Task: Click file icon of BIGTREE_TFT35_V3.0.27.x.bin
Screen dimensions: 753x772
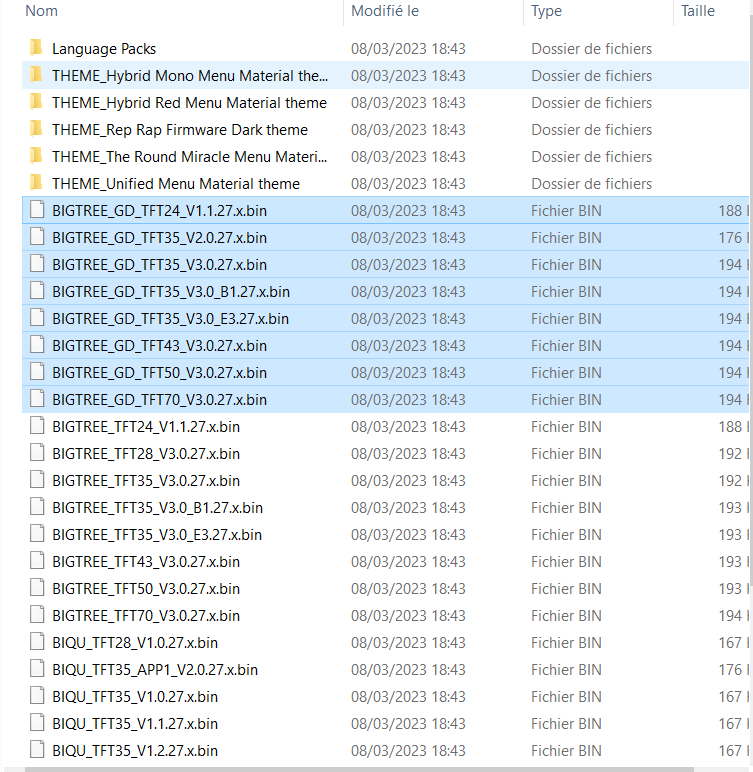Action: 37,480
